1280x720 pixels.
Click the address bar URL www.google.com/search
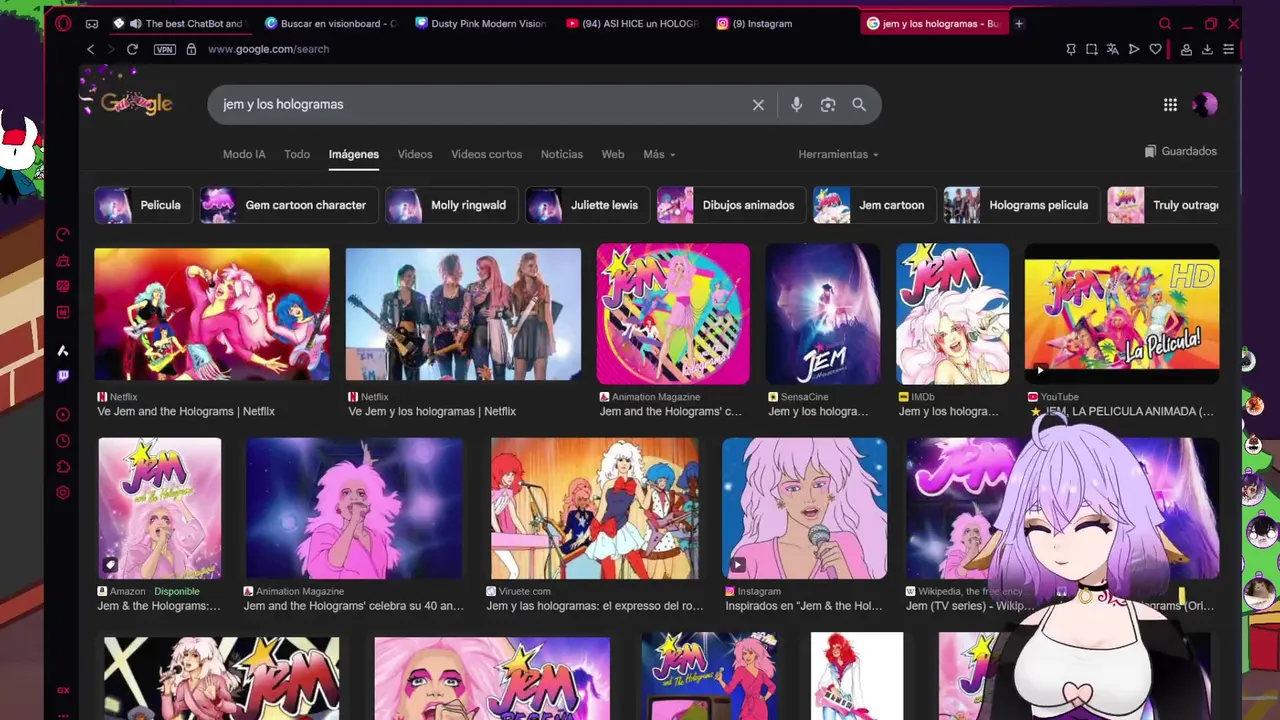(268, 49)
